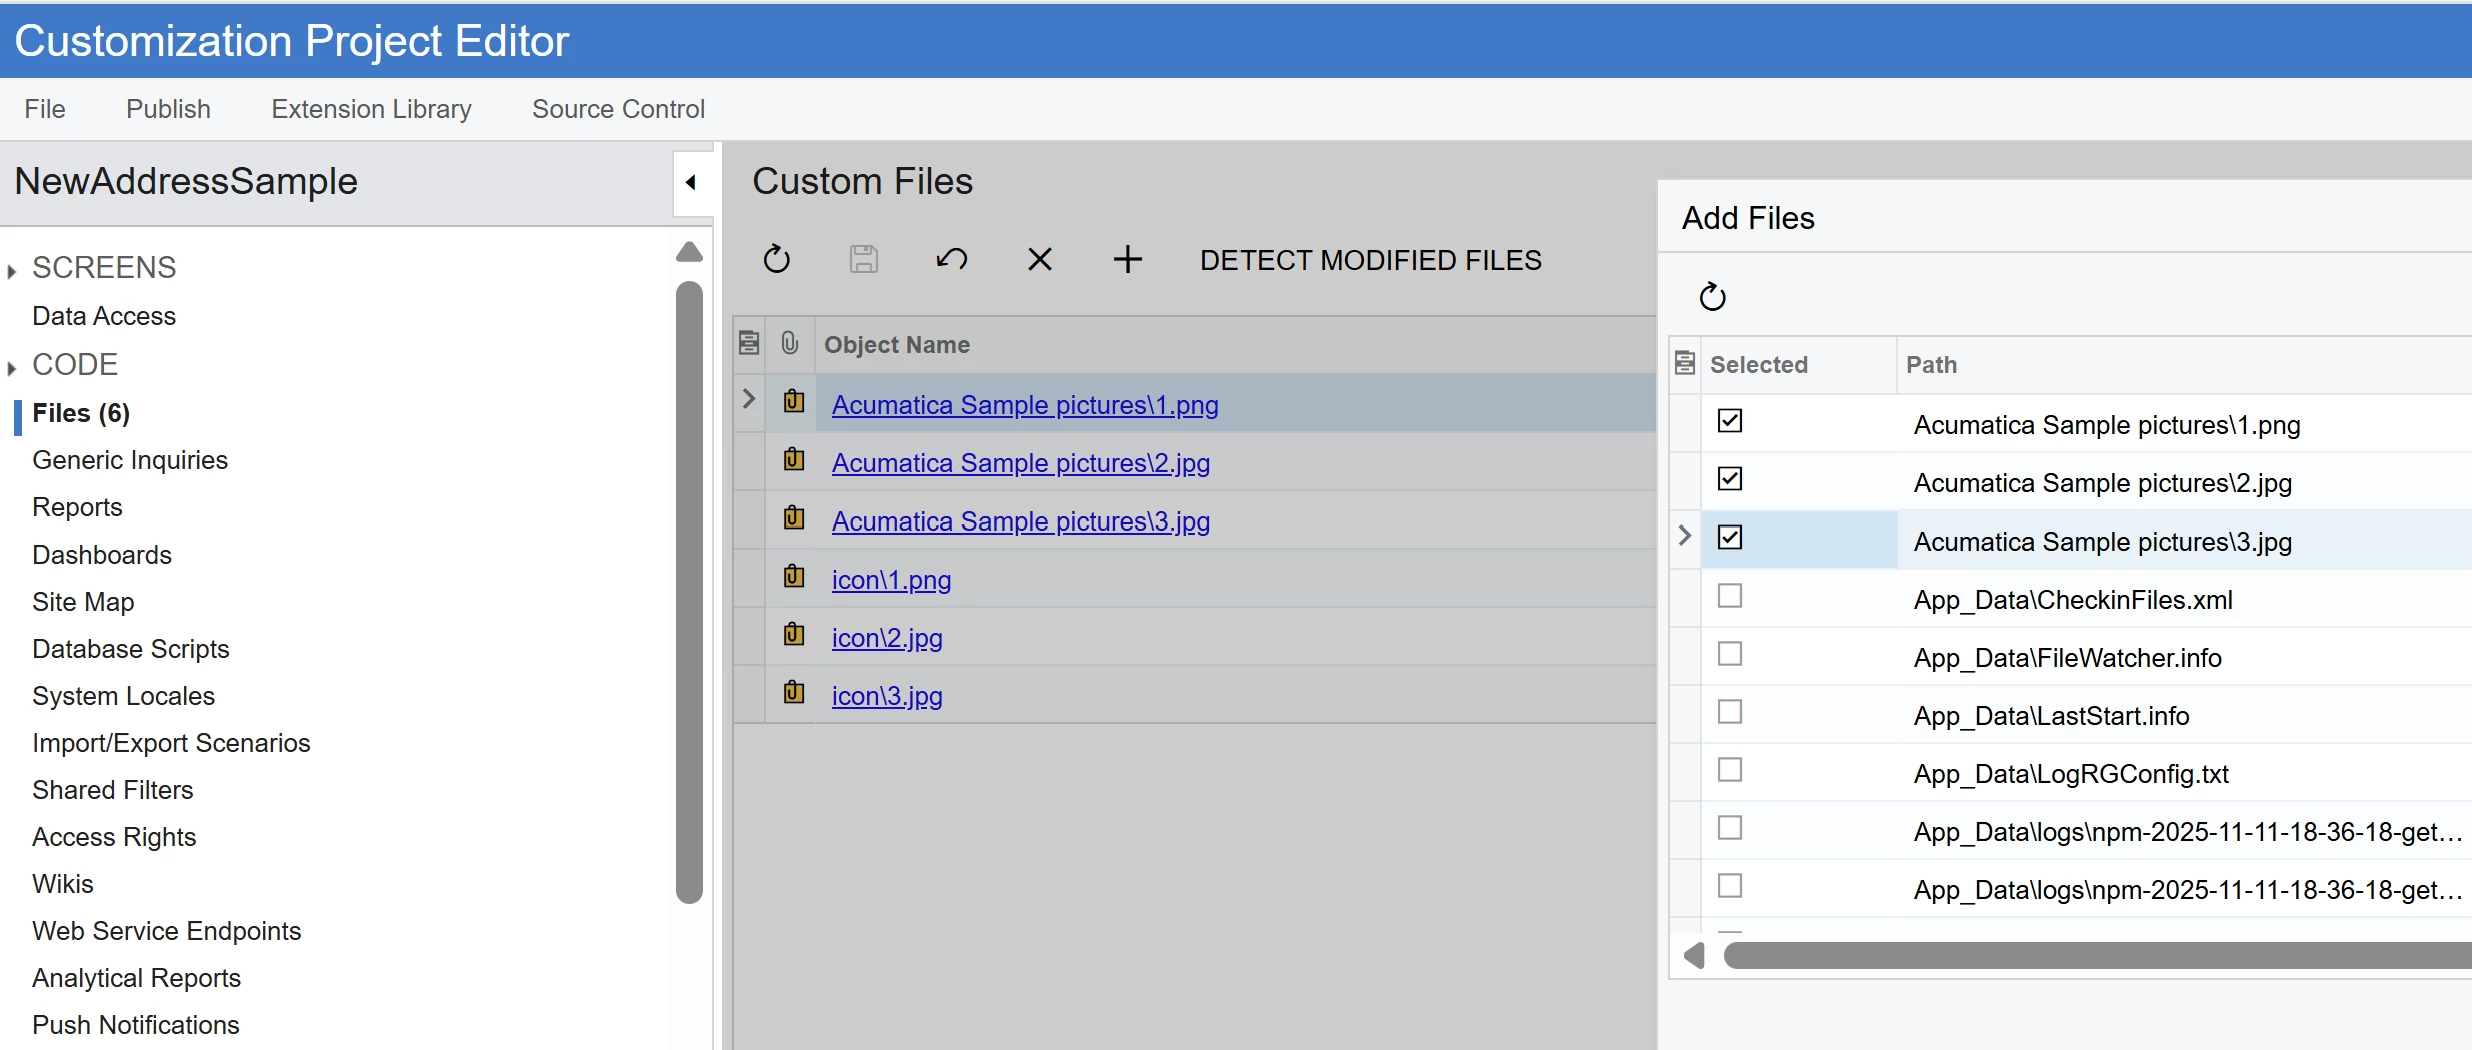This screenshot has height=1050, width=2472.
Task: Select Generic Inquiries in the navigation tree
Action: (130, 460)
